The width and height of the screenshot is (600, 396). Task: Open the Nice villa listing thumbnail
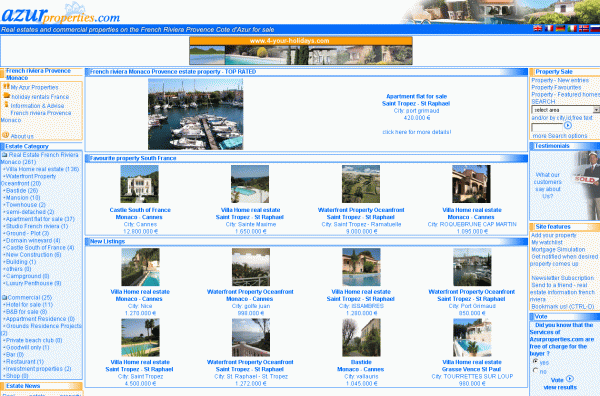(140, 267)
